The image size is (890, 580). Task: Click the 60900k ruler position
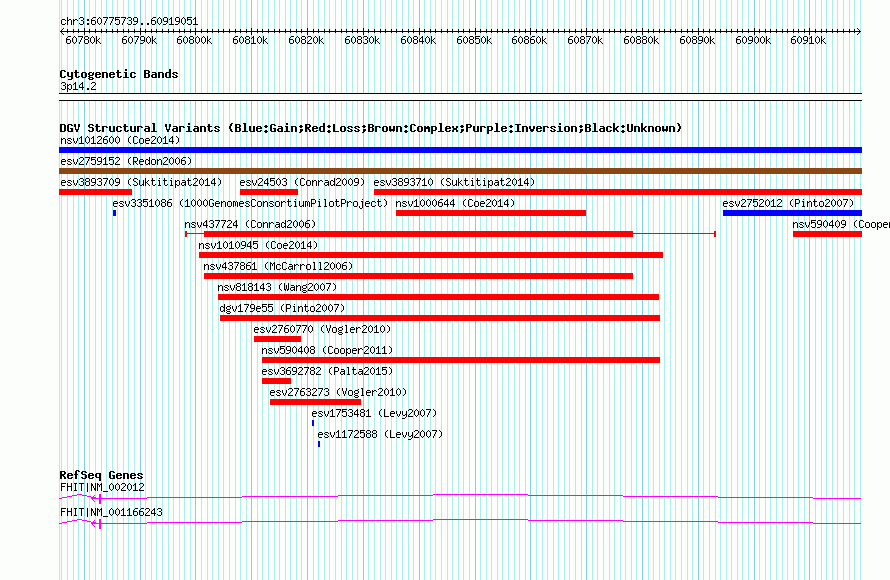point(753,40)
